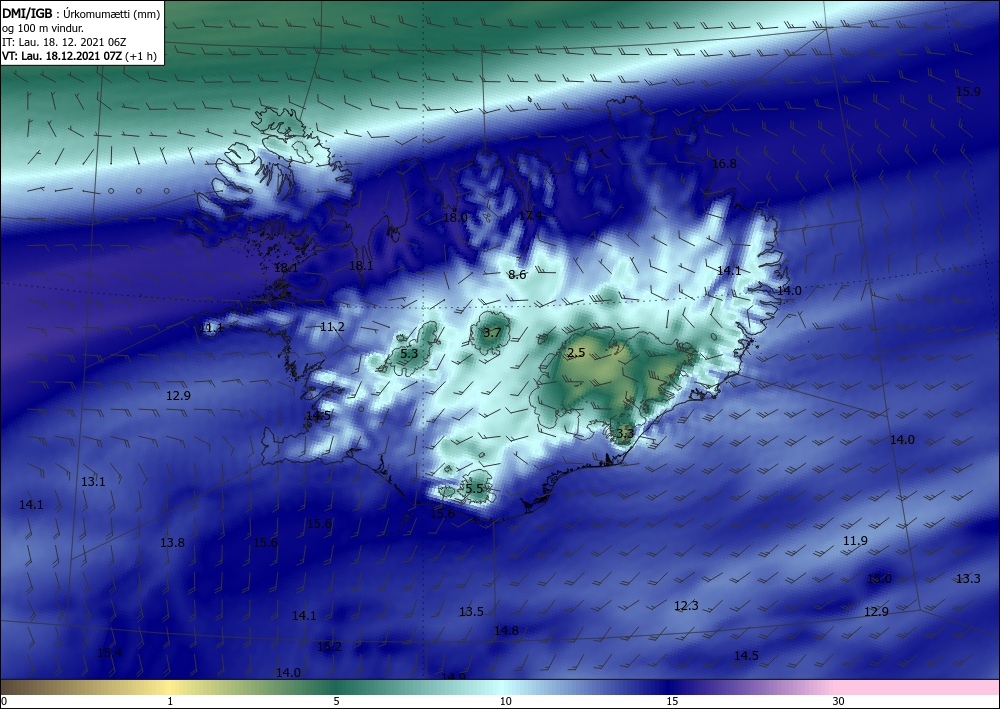Click the 15.9 value on the map
Viewport: 1000px width, 709px height.
pyautogui.click(x=967, y=92)
